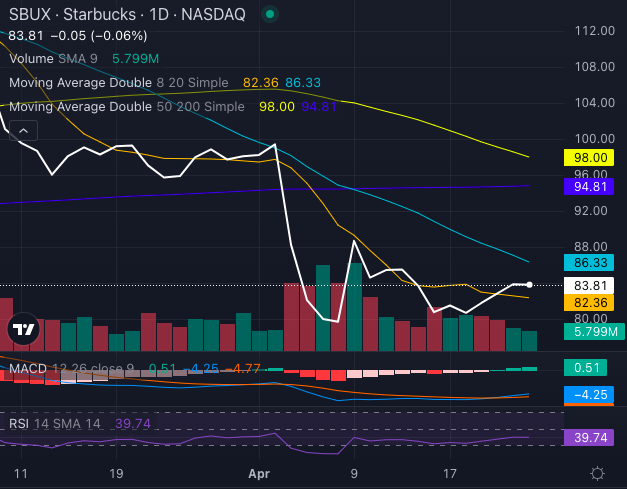Click the last price dot on white line
627x489 pixels.
coord(529,285)
